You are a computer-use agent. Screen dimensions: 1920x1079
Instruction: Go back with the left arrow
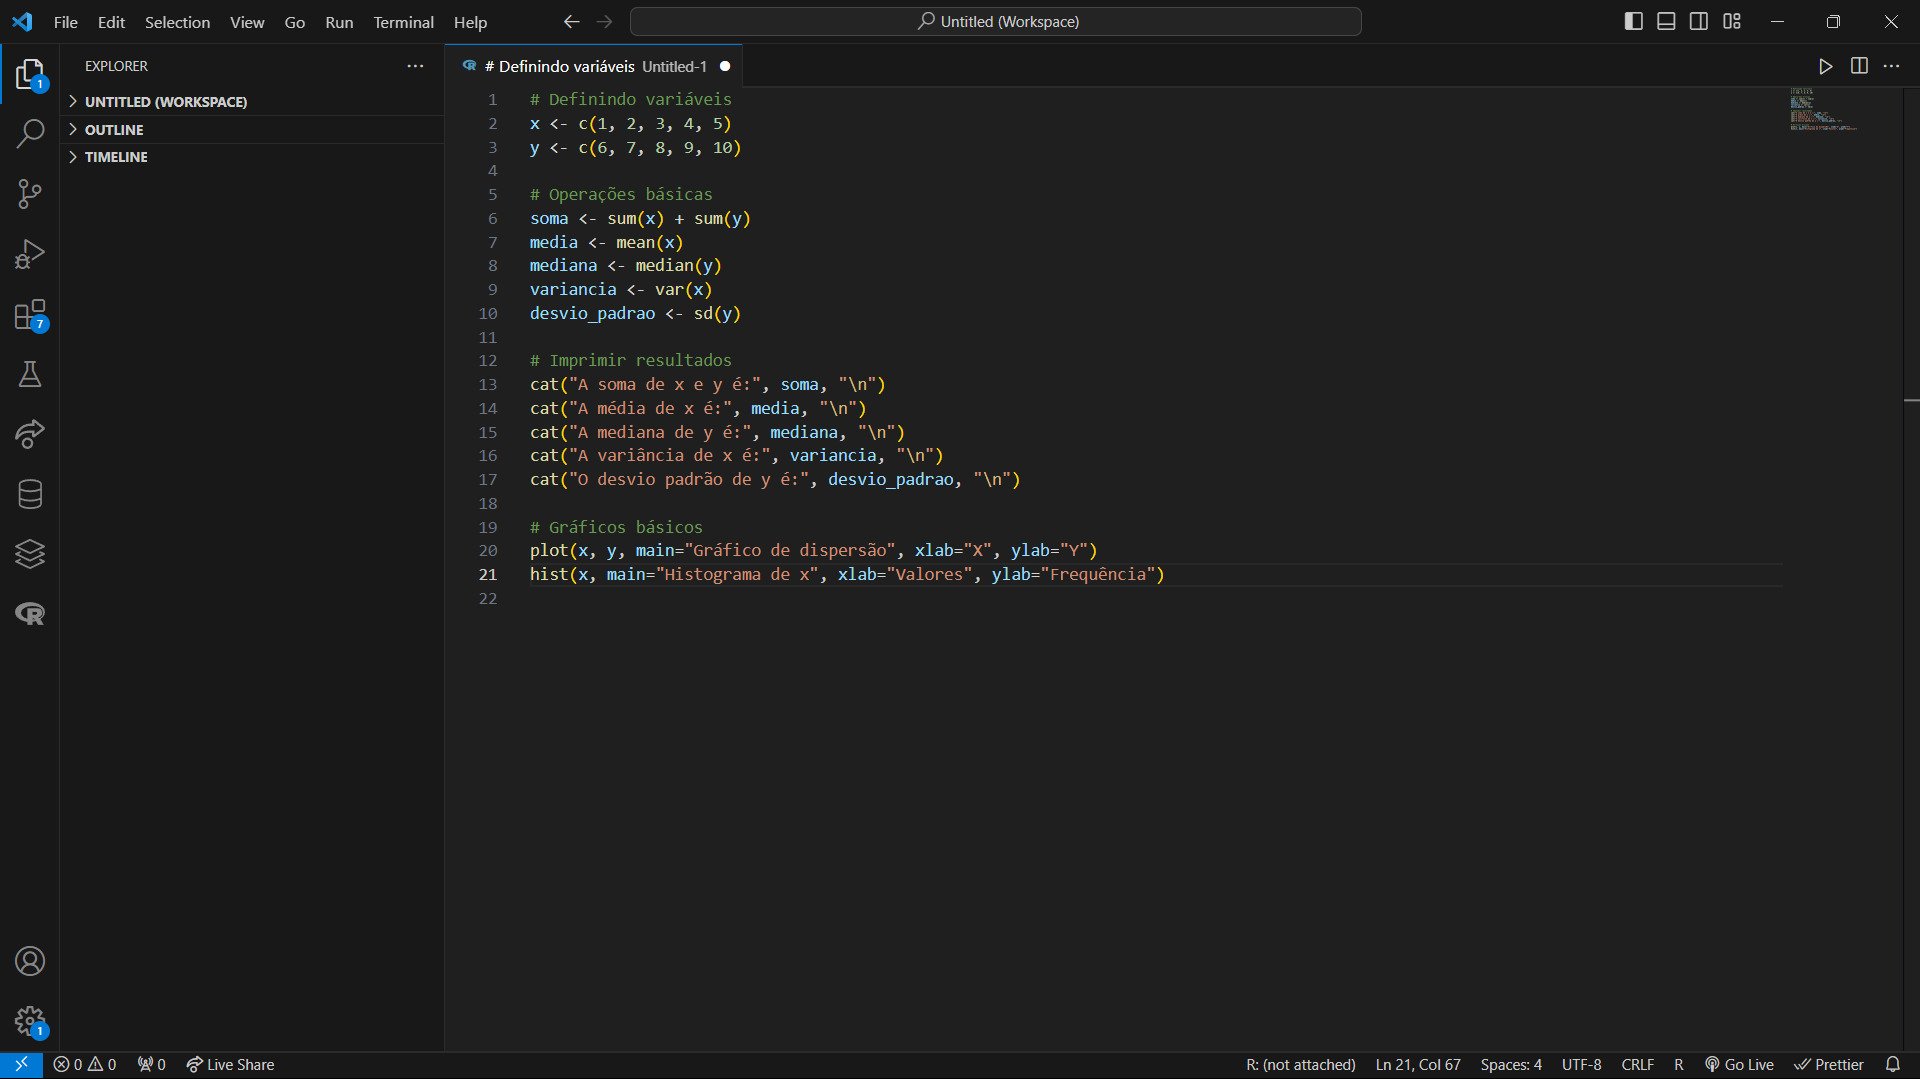(571, 21)
